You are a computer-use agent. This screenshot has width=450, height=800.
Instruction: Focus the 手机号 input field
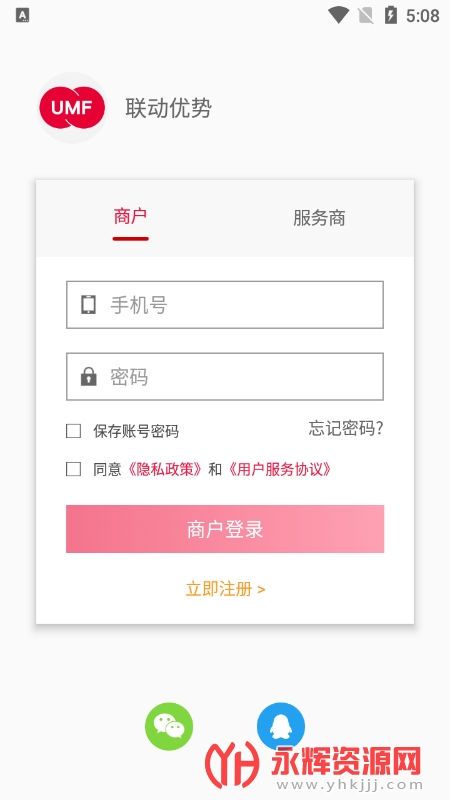coord(225,305)
